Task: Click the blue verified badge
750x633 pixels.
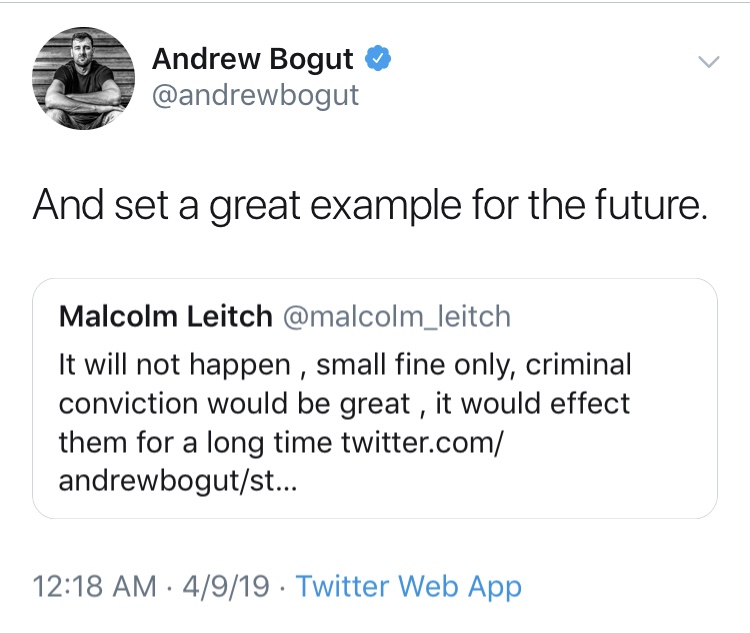Action: (x=377, y=59)
